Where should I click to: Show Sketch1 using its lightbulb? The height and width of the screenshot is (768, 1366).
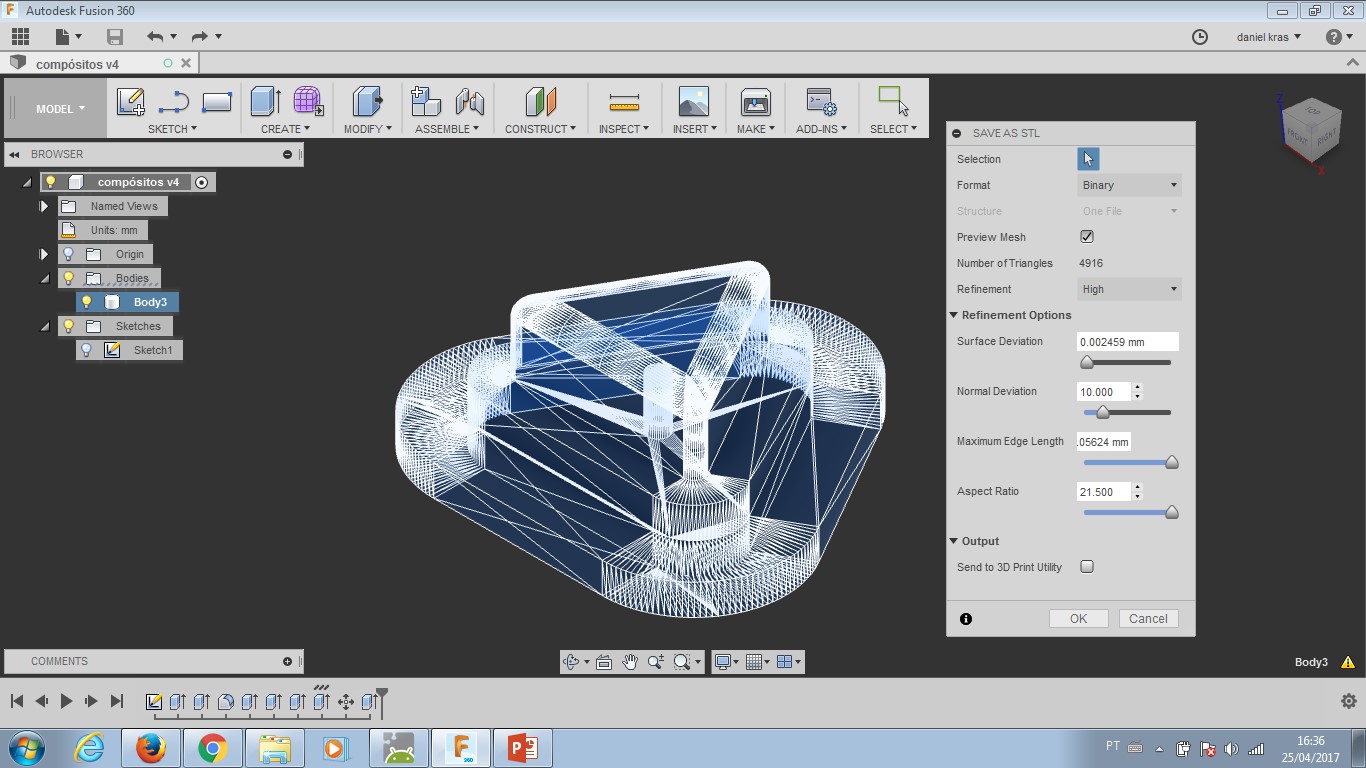click(87, 350)
